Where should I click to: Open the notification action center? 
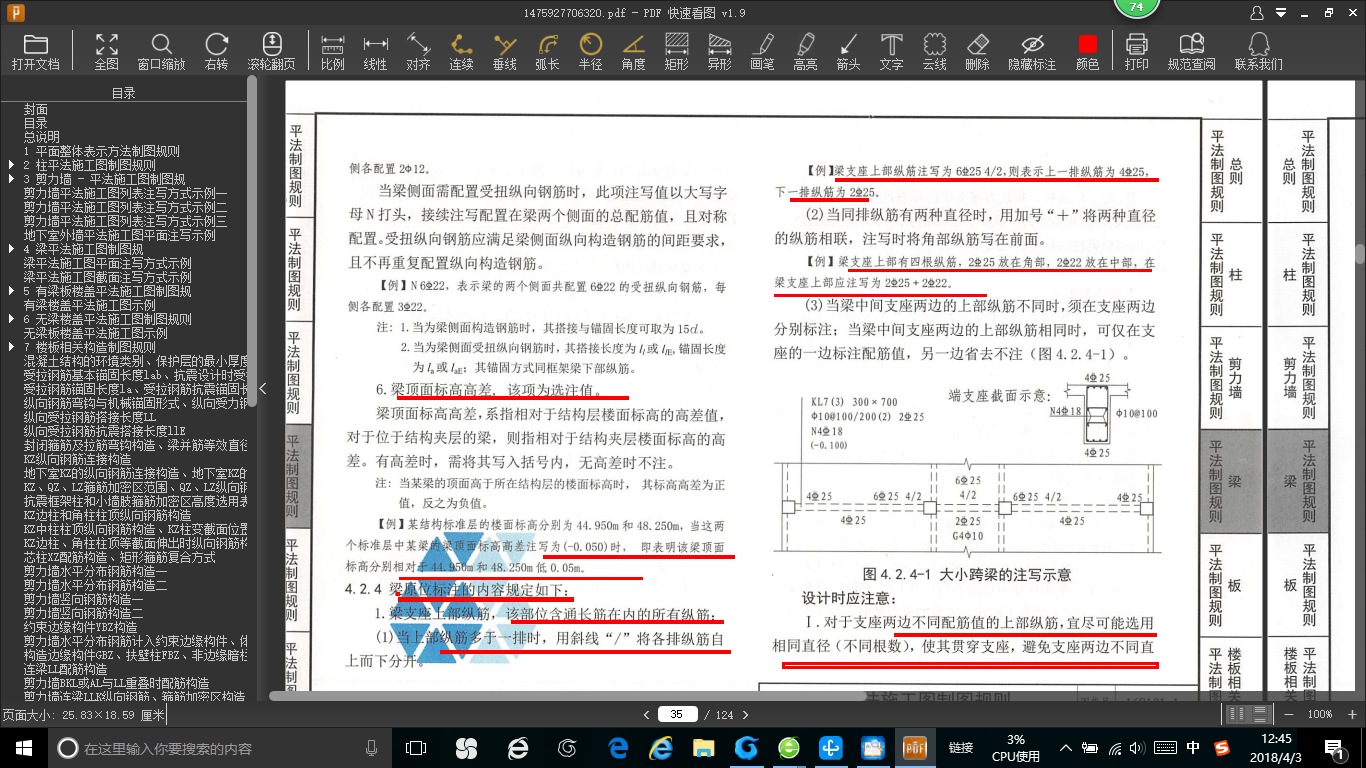click(1334, 747)
